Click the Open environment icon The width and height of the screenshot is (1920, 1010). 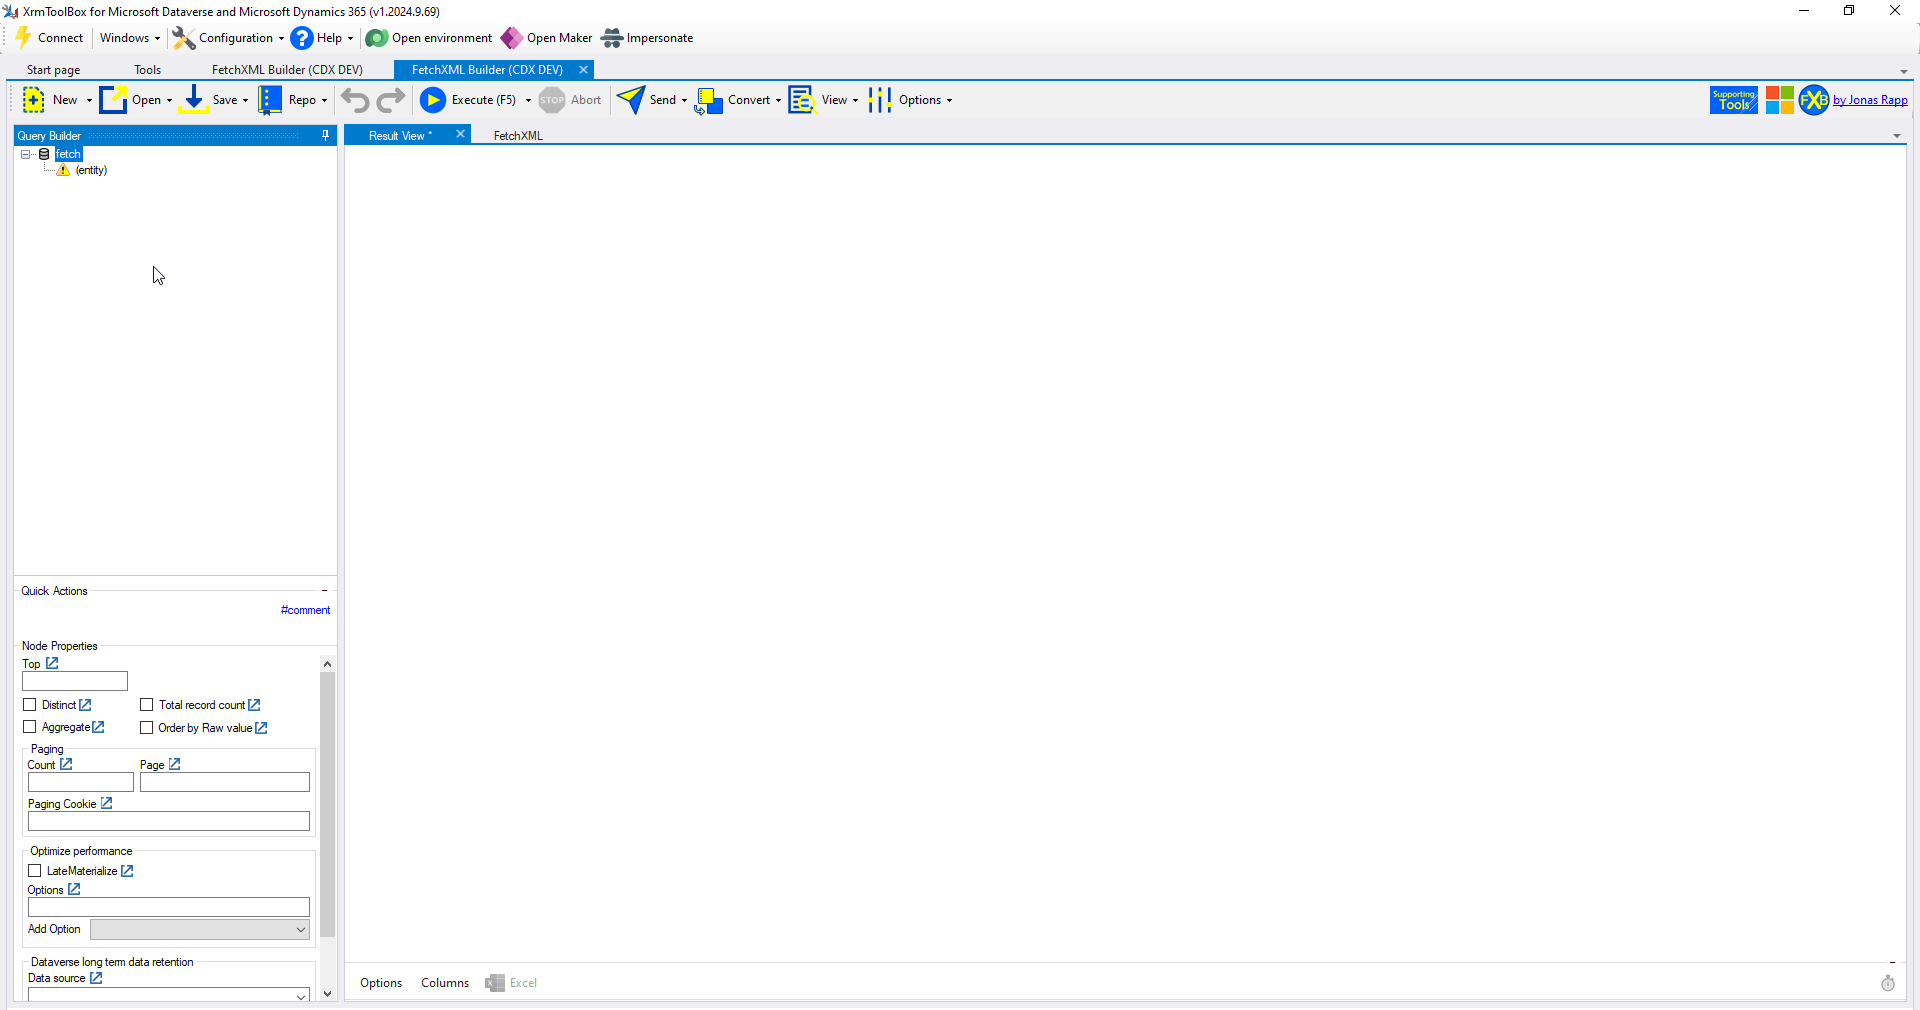point(376,38)
